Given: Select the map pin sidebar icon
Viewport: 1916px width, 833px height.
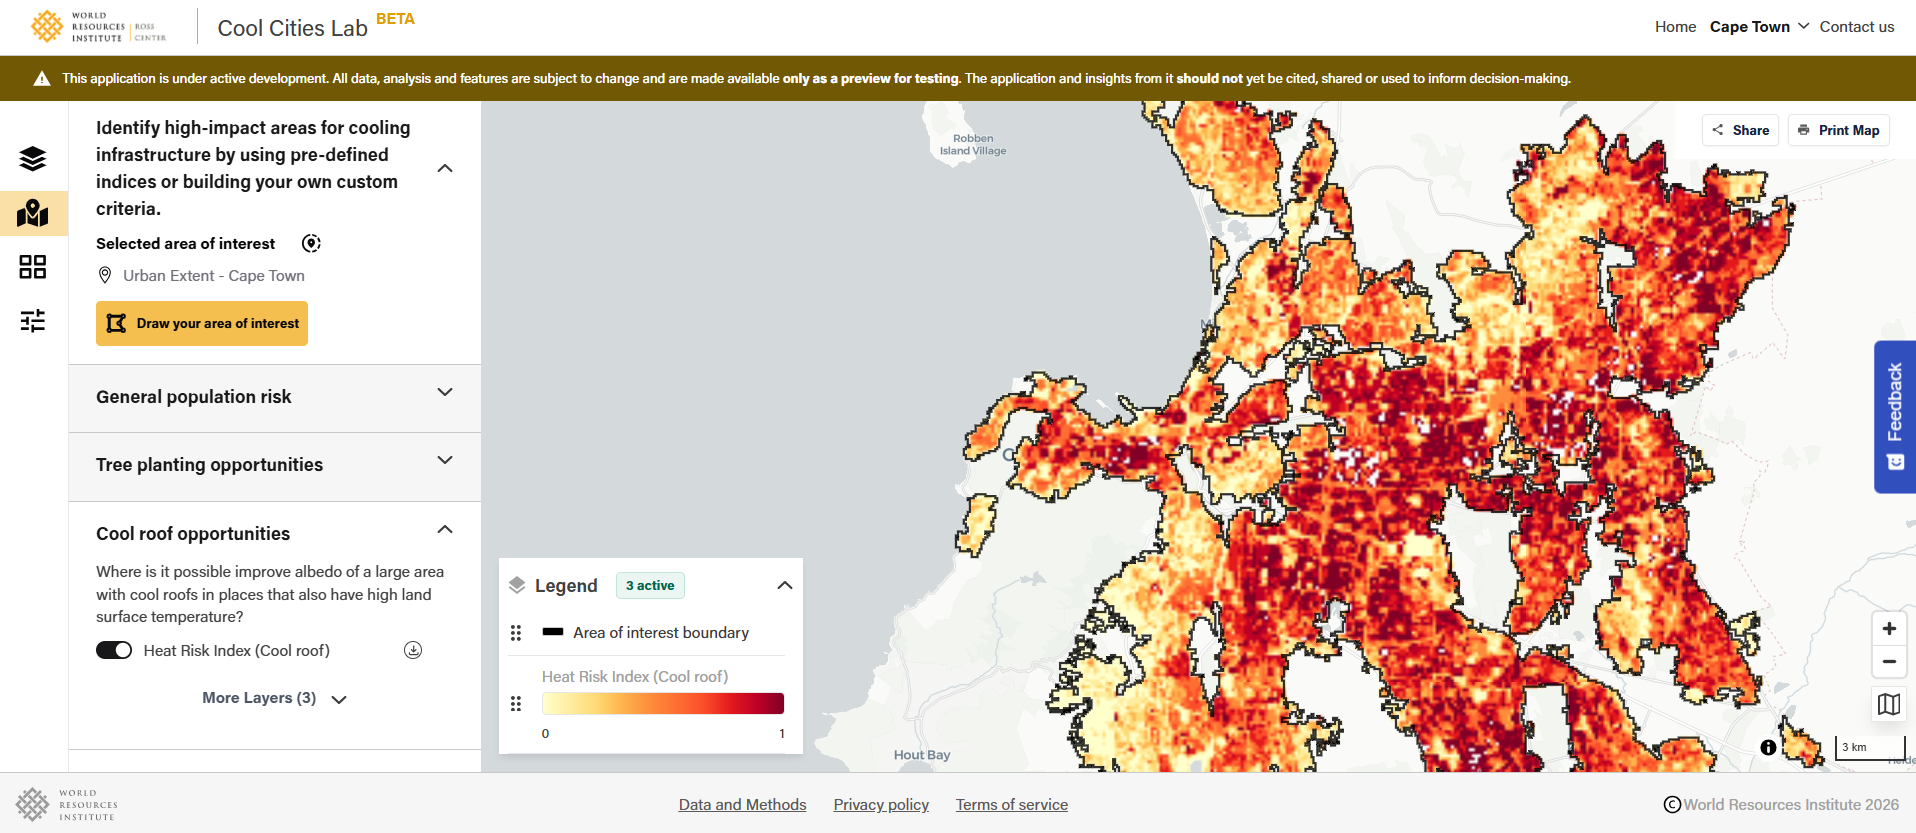Looking at the screenshot, I should (33, 213).
